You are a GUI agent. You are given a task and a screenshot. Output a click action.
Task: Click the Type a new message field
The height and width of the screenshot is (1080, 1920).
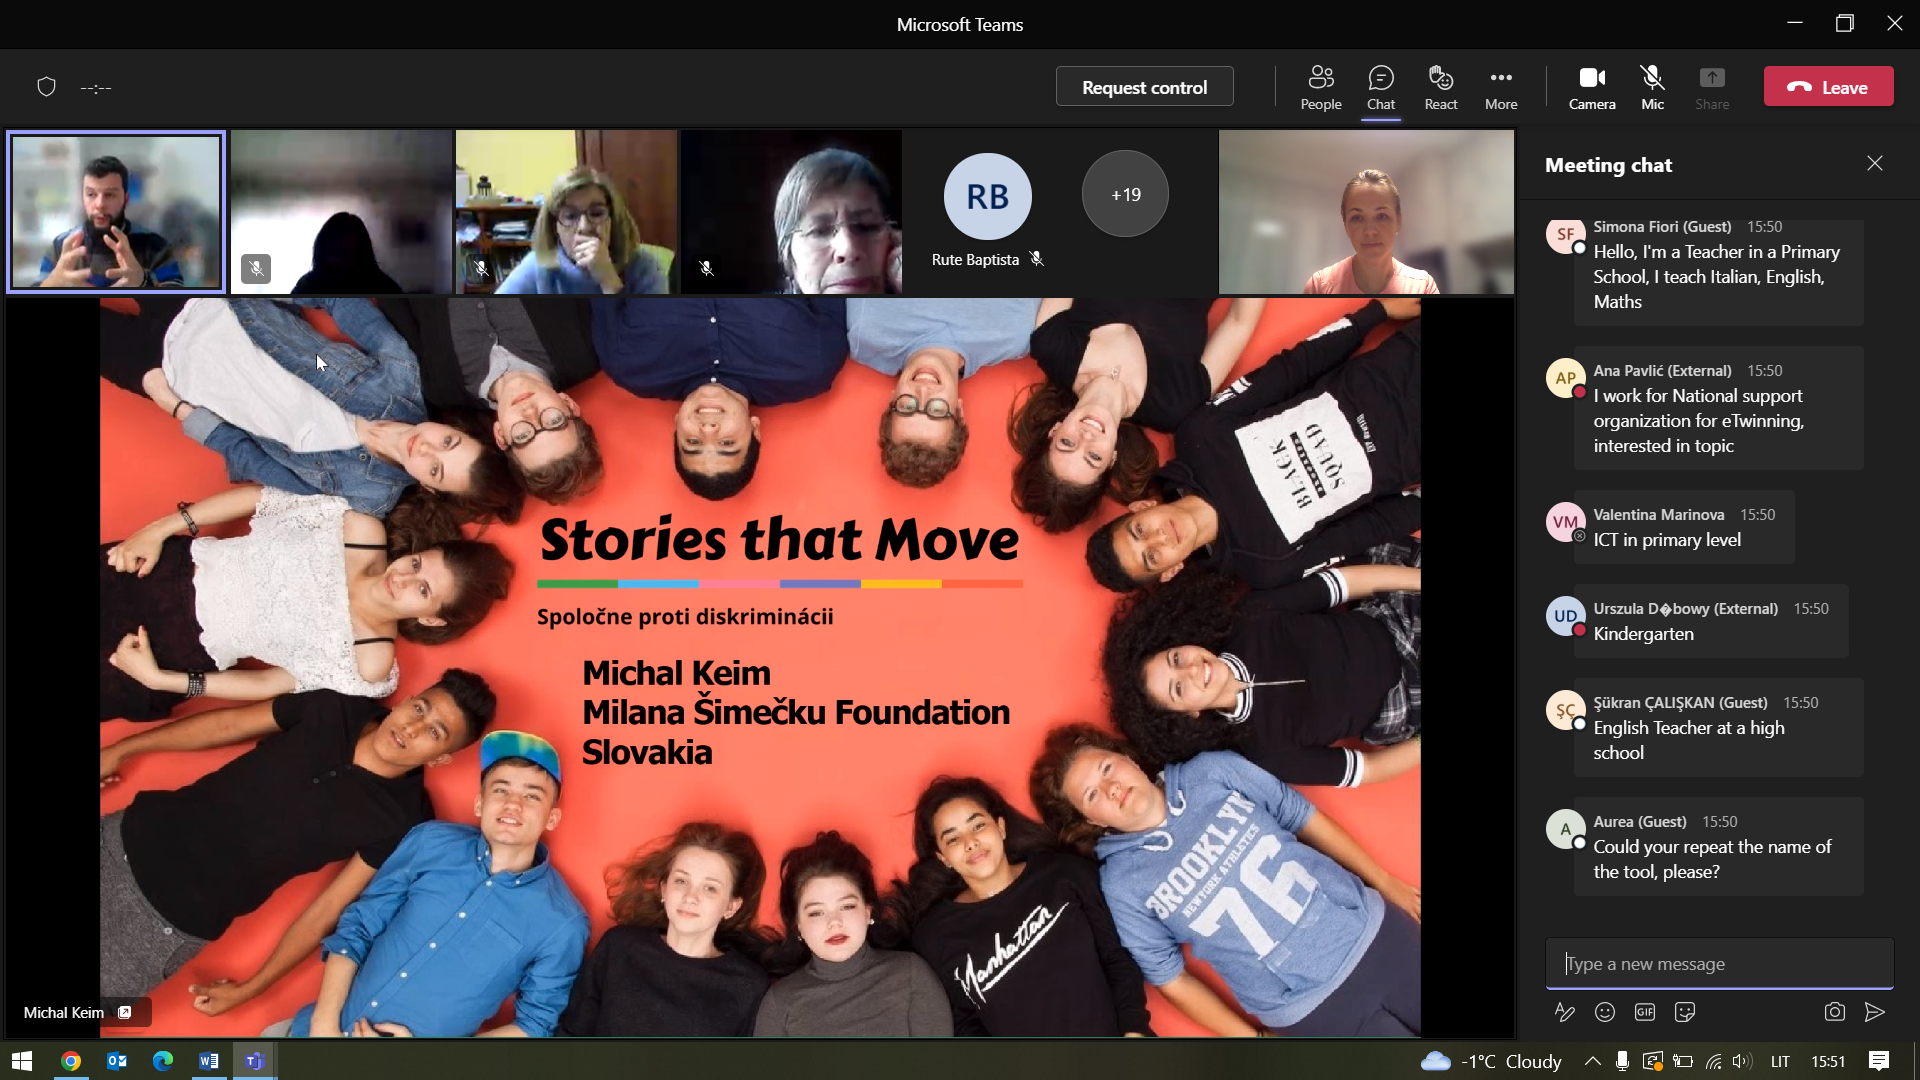1719,963
